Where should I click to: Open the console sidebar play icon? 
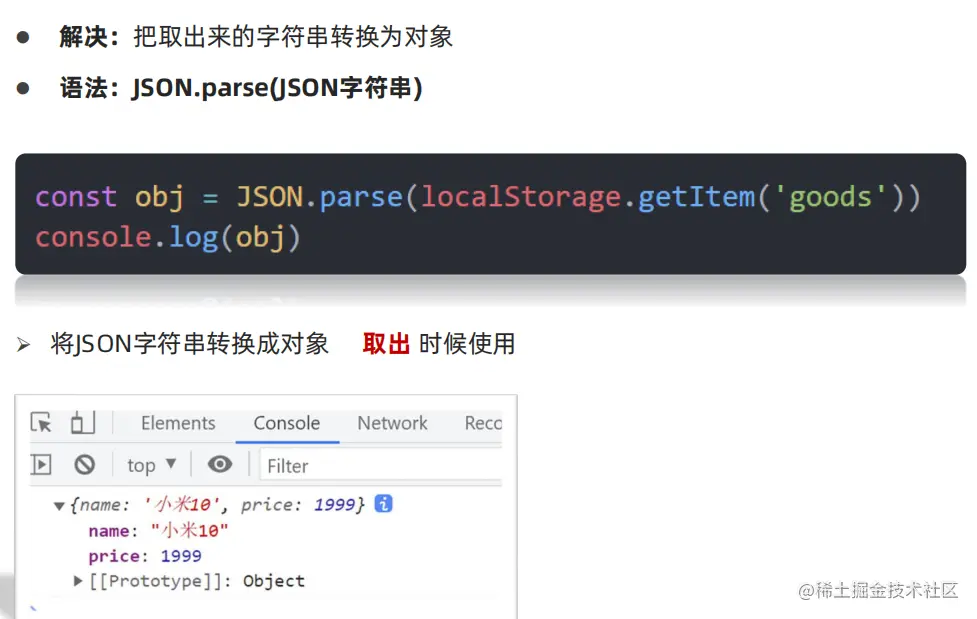(x=41, y=464)
